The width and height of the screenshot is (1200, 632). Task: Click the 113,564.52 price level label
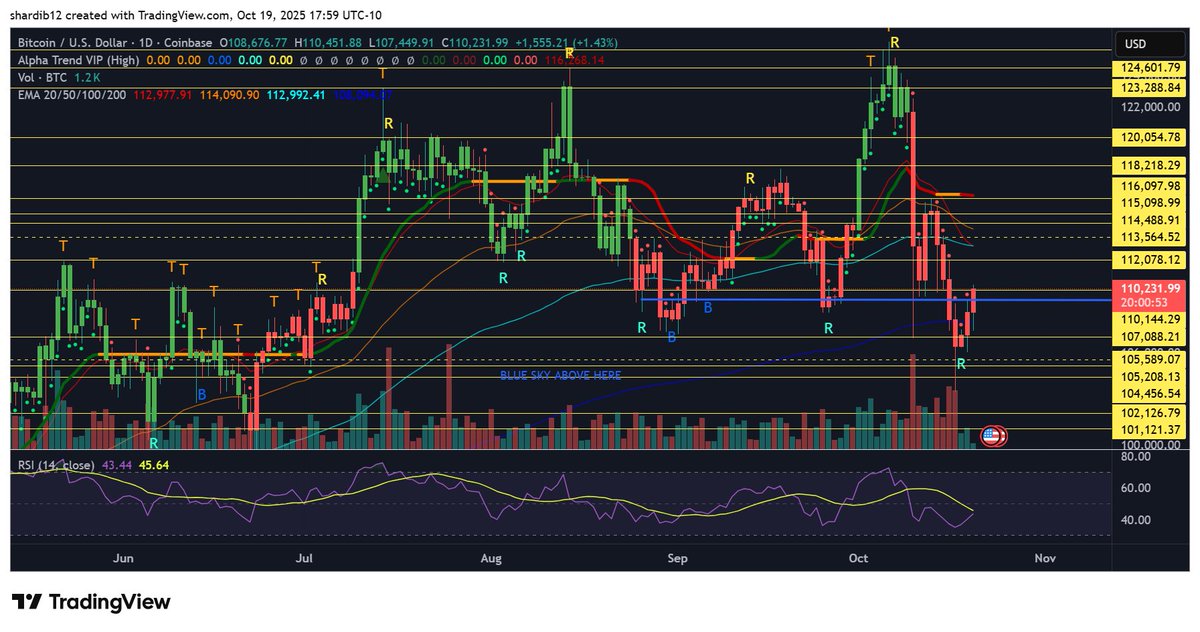pyautogui.click(x=1151, y=237)
